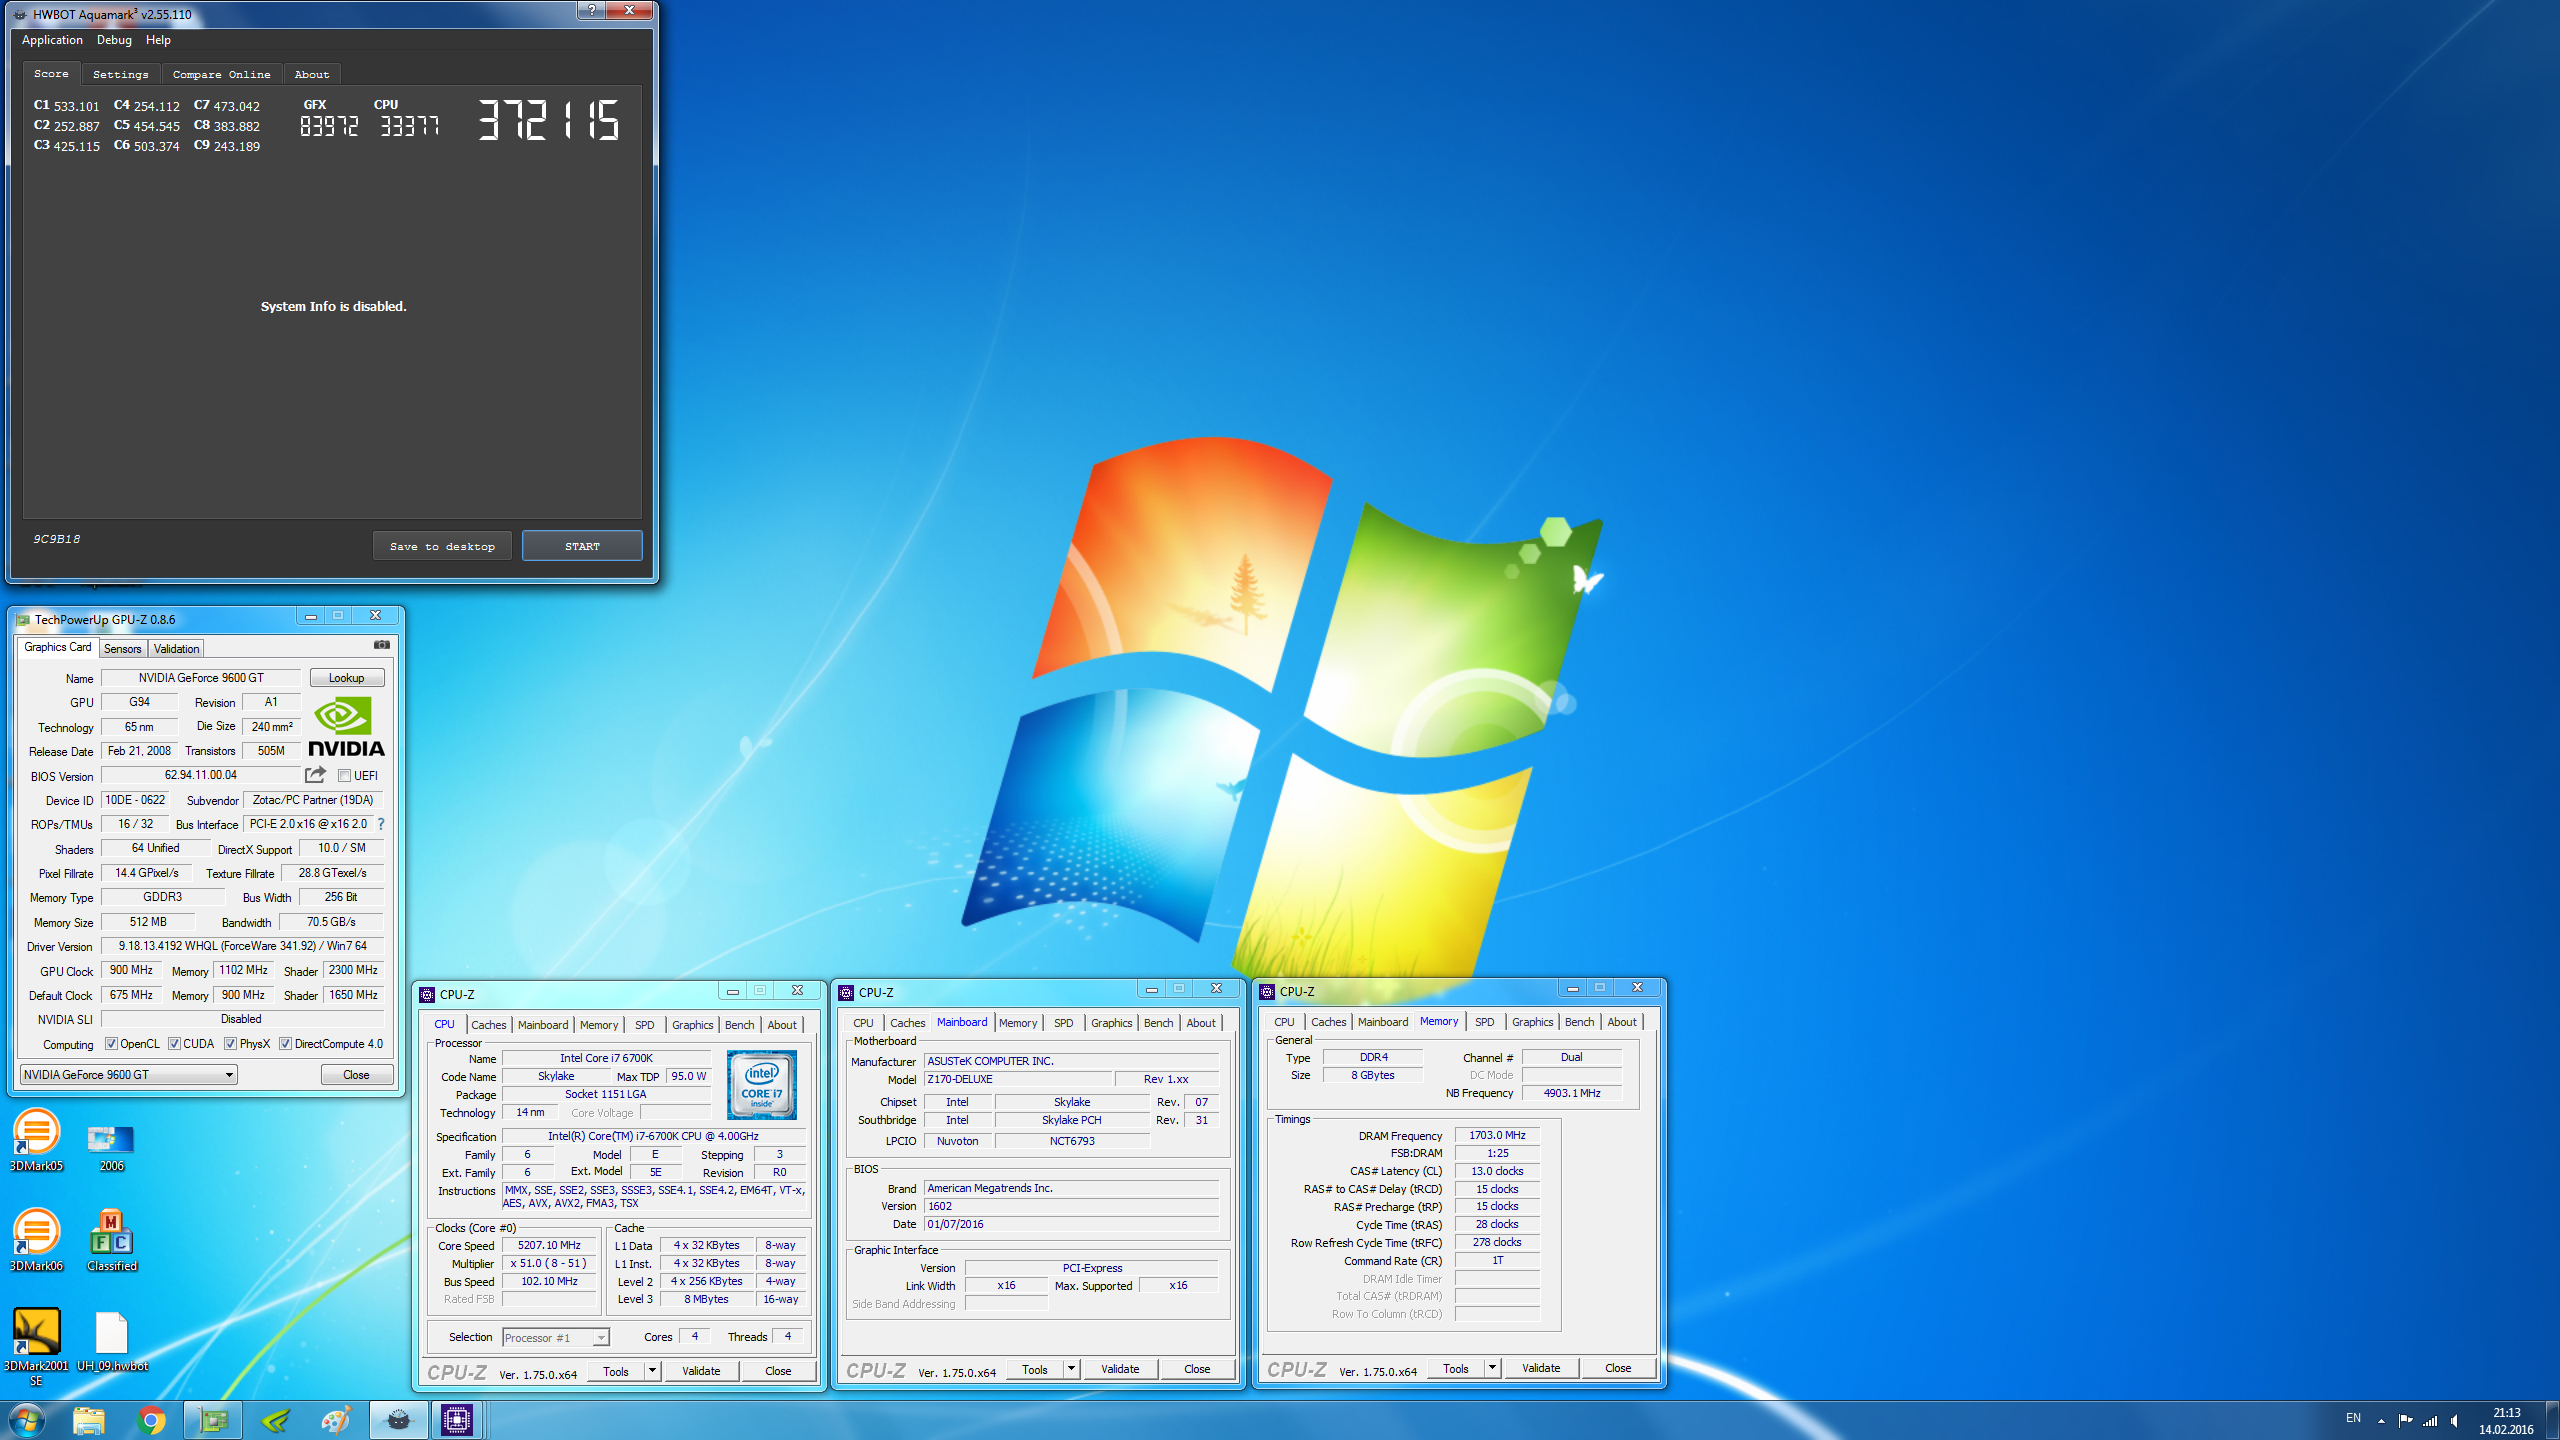Switch to Compare Online tab

(221, 74)
